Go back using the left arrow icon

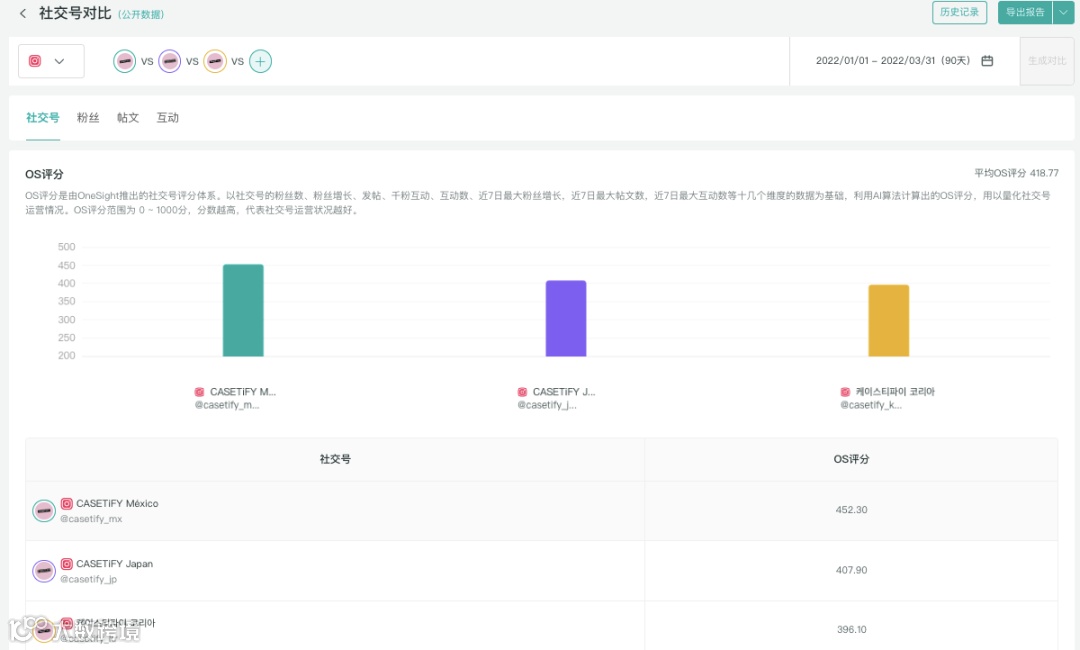coord(23,13)
